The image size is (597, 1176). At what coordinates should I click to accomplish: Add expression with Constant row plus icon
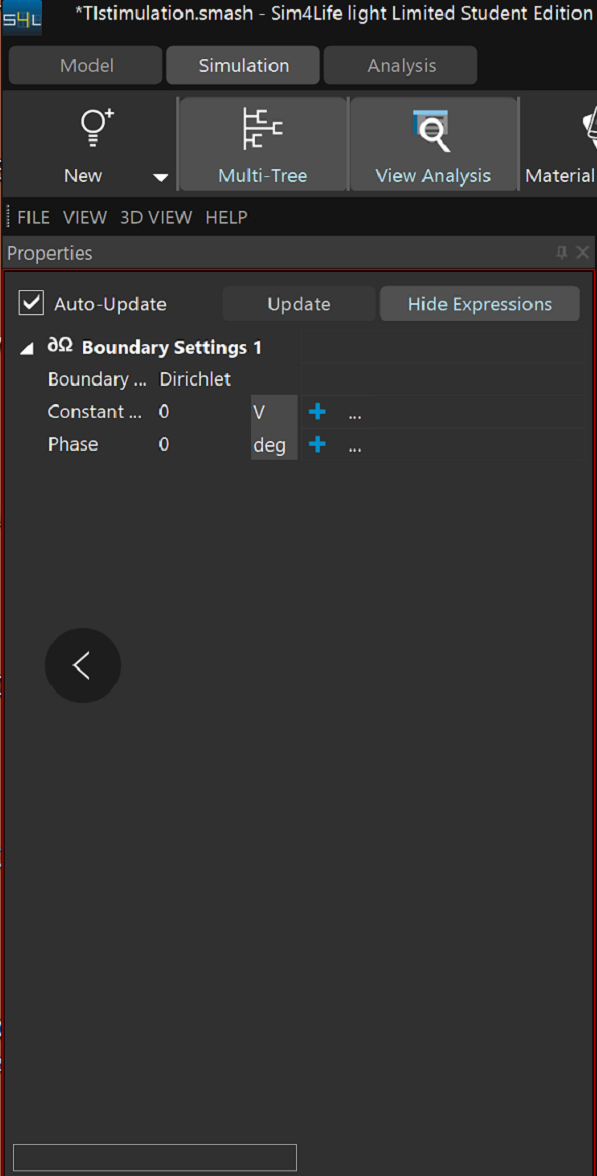point(317,411)
